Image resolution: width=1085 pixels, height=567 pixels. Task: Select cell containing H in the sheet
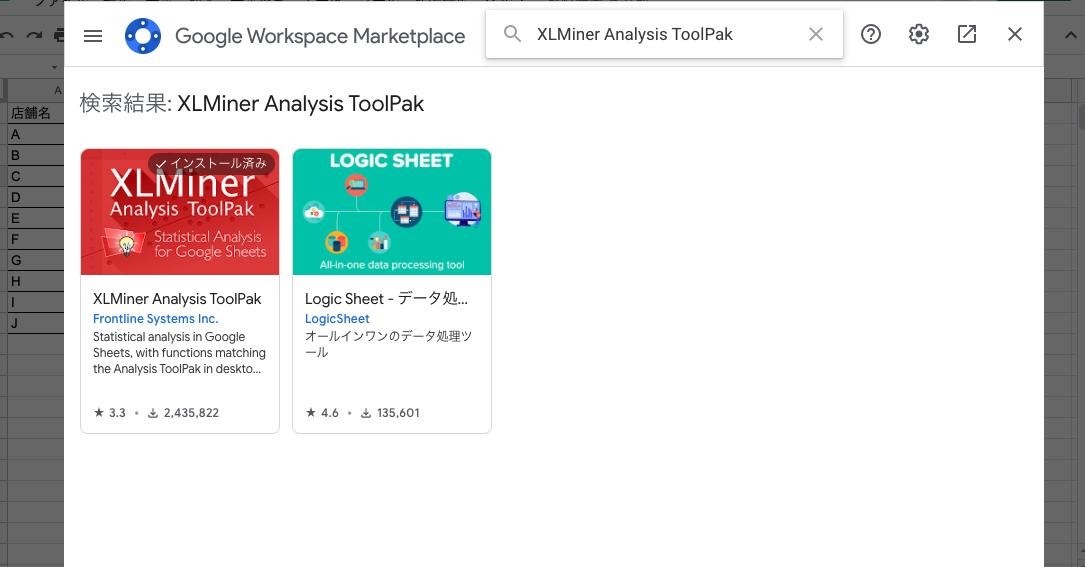click(35, 281)
